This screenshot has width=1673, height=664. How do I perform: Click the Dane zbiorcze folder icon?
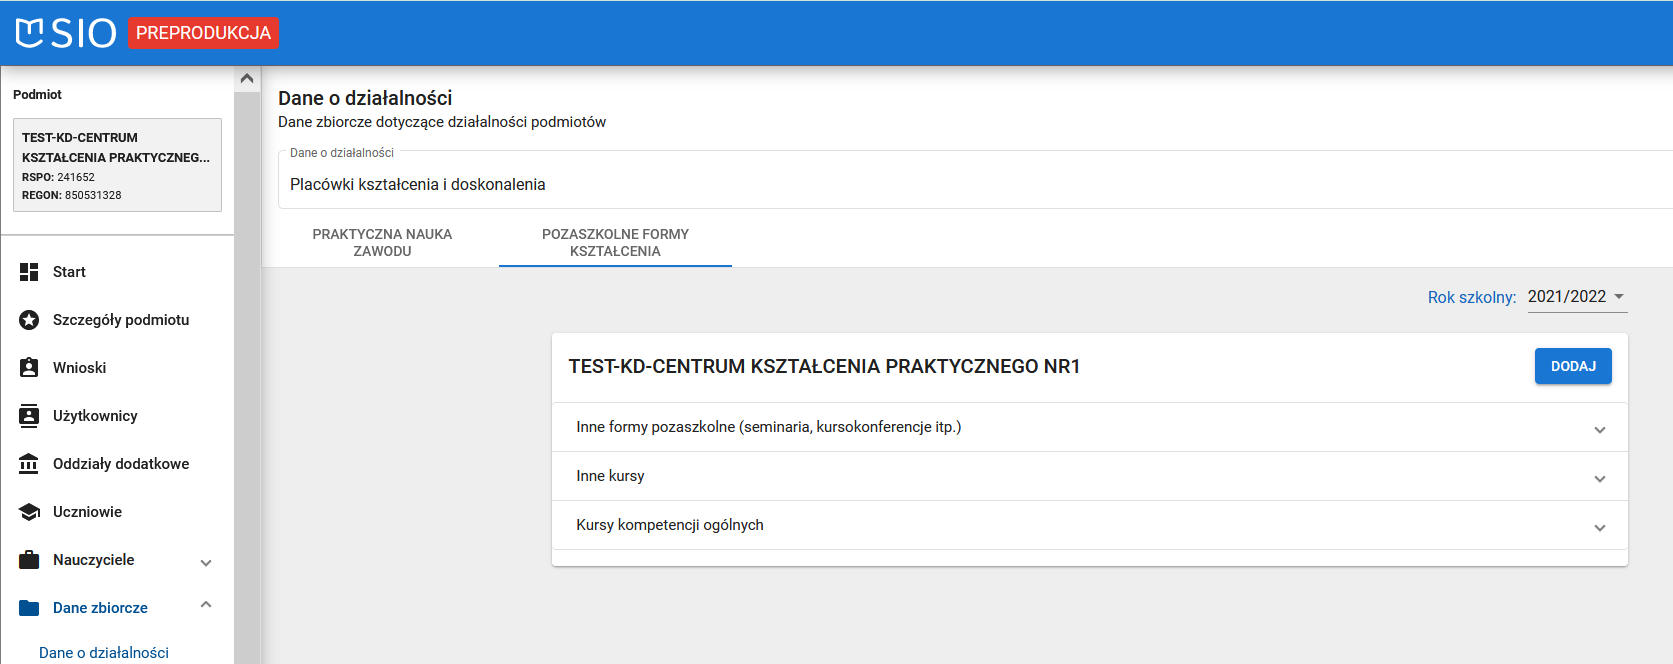29,608
